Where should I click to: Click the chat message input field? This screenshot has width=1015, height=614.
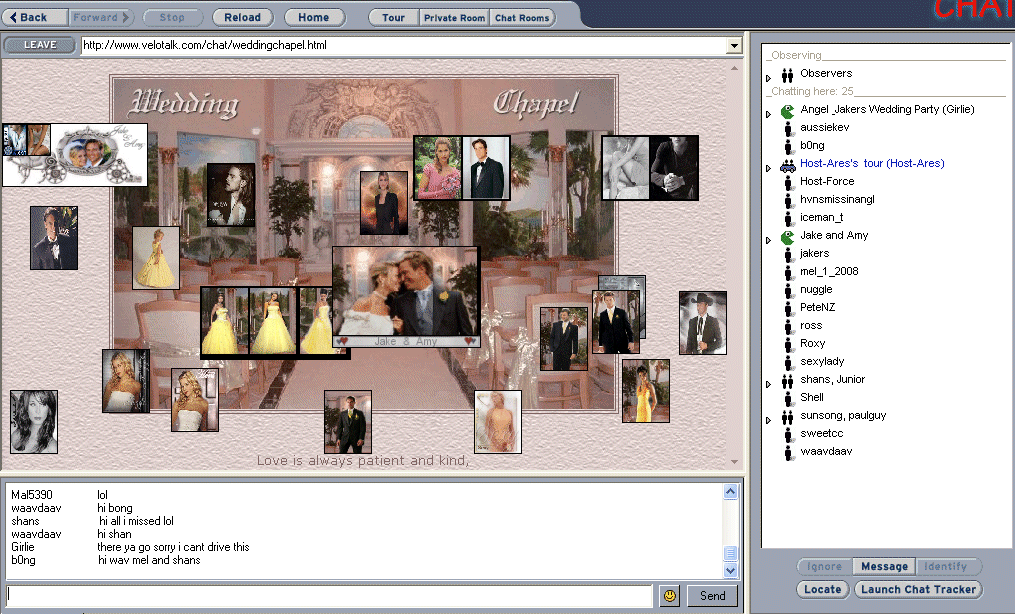tap(330, 596)
